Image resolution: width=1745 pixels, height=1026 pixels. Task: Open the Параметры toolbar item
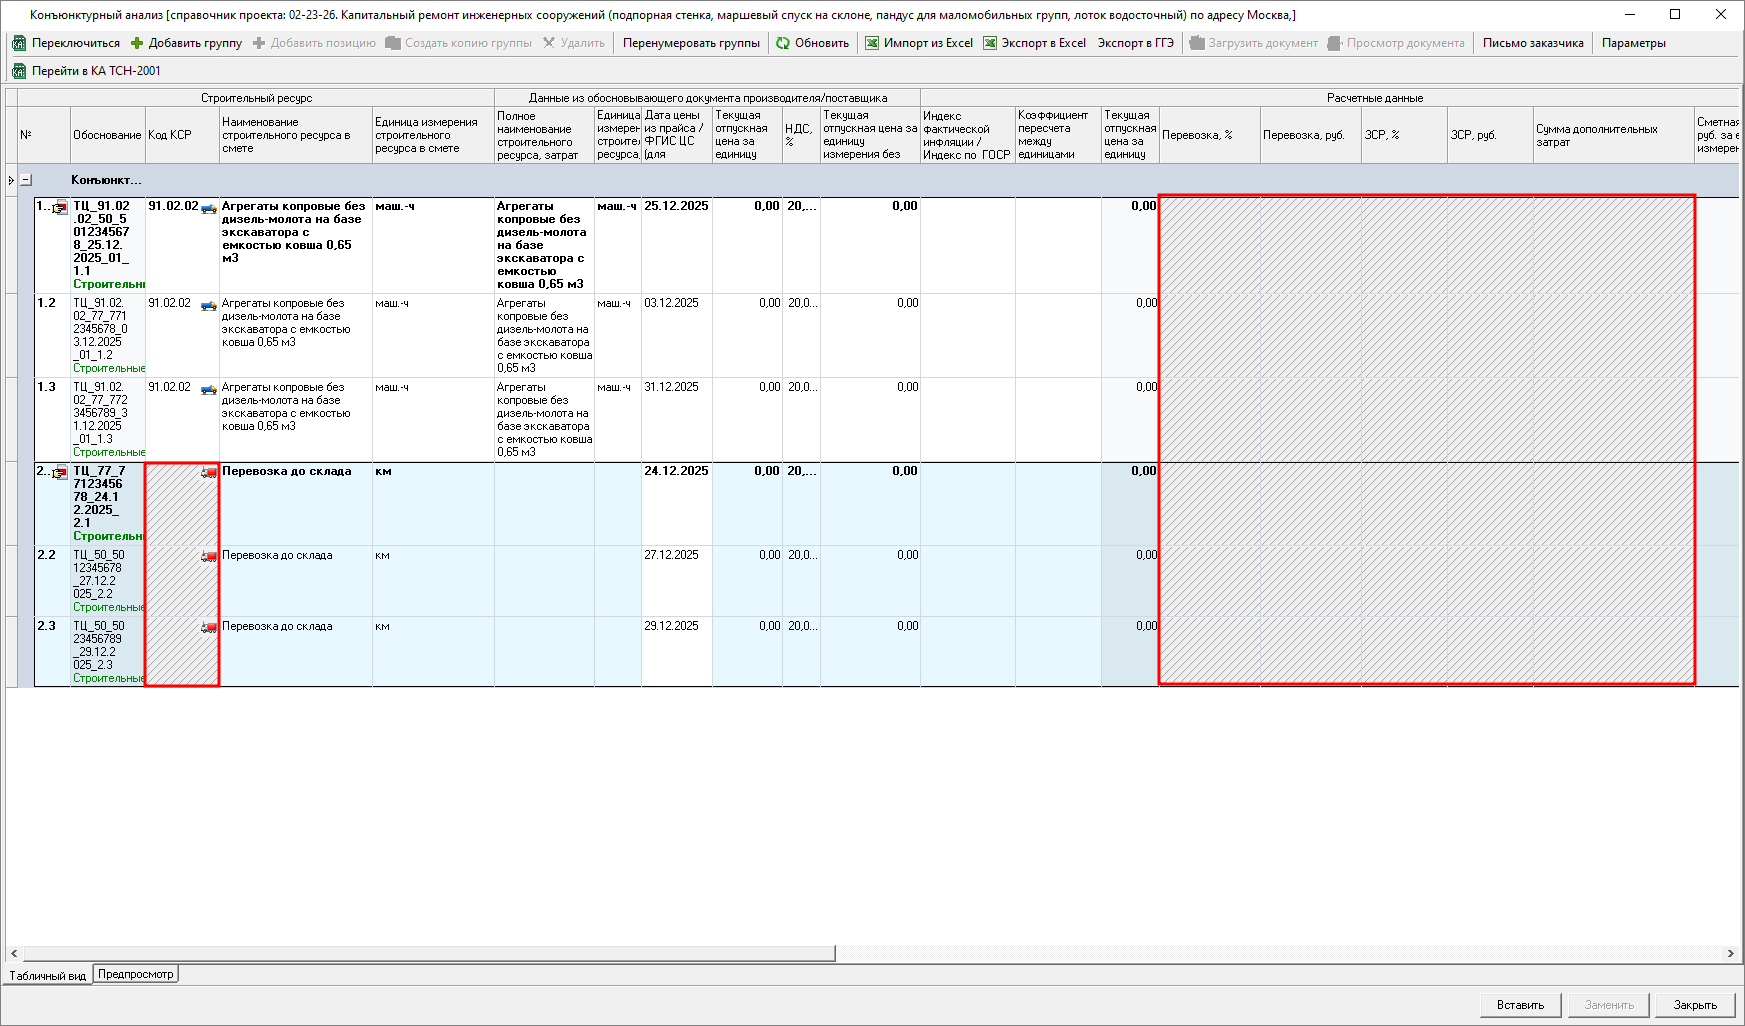(1633, 43)
